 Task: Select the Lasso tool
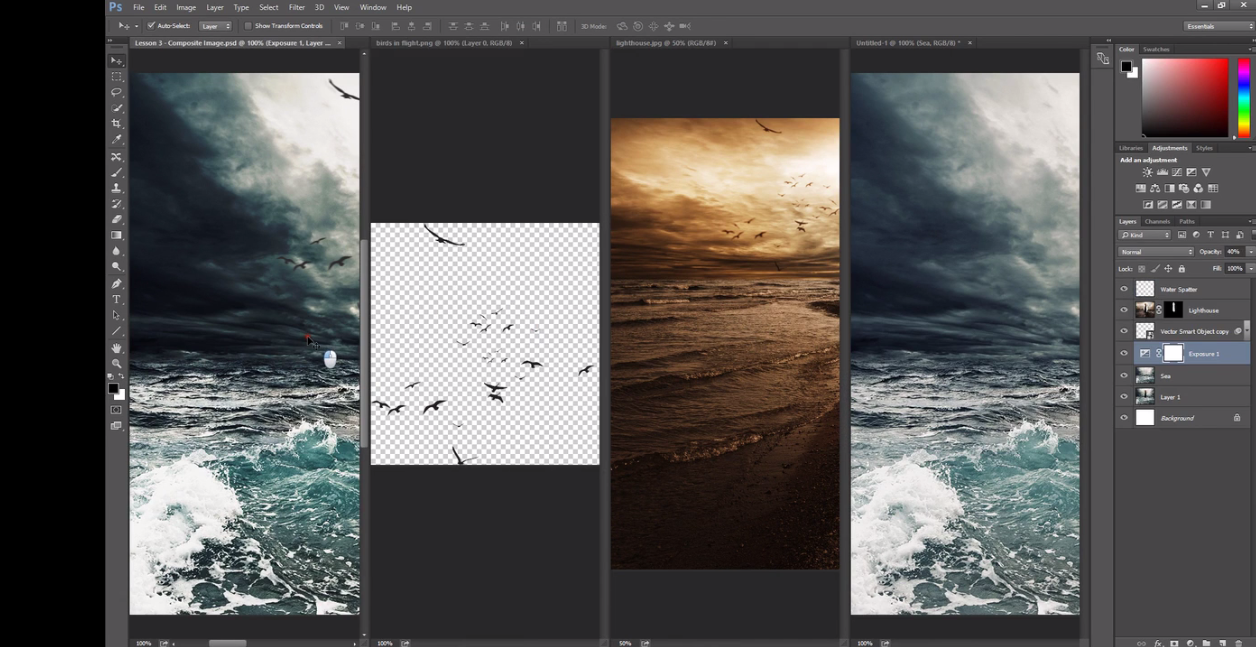(117, 92)
